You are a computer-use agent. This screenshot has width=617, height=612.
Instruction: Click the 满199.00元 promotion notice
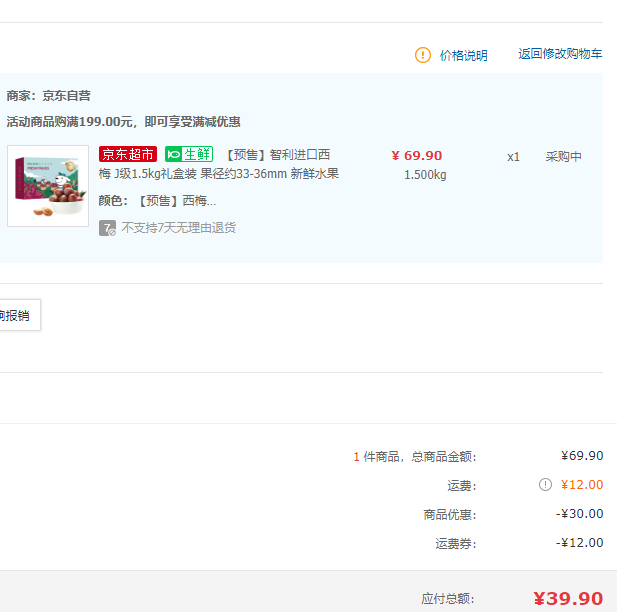click(x=123, y=122)
